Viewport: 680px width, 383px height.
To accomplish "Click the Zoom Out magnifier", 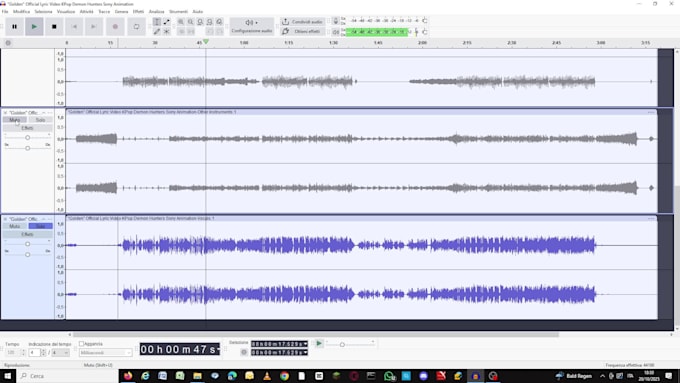I will click(190, 22).
